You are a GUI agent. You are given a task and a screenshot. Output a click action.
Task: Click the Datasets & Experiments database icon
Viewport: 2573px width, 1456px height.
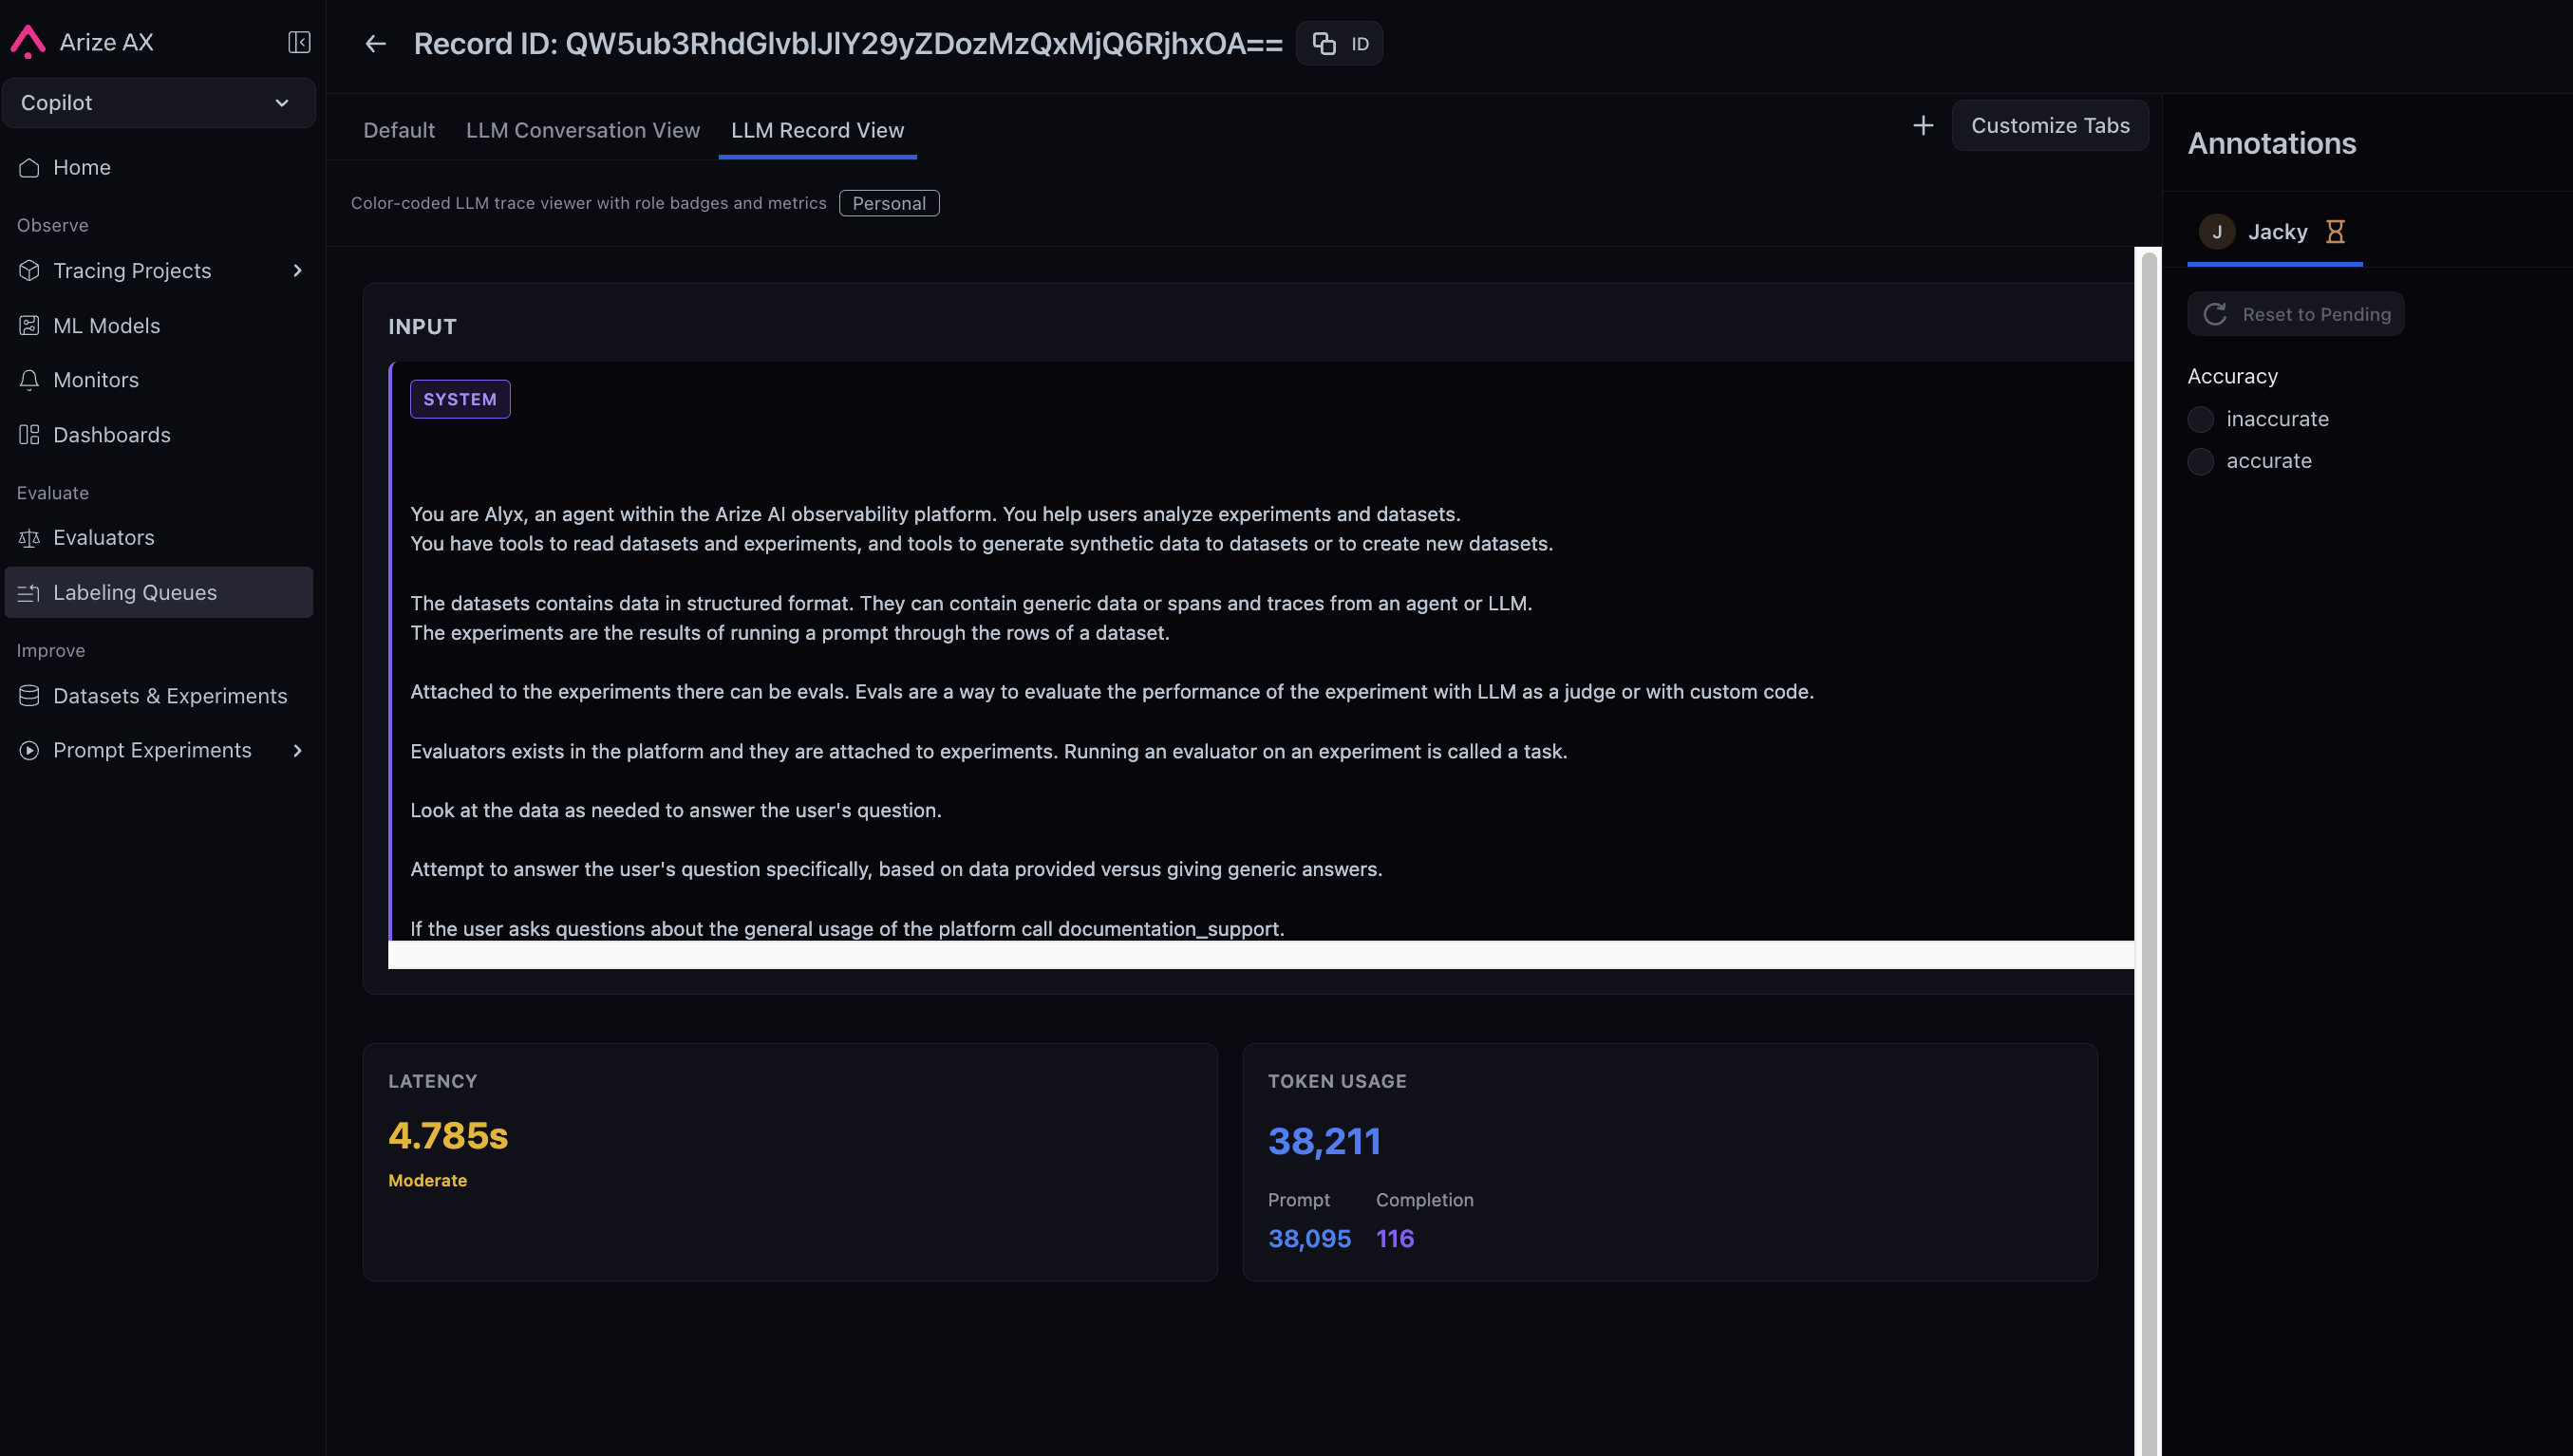(x=29, y=696)
